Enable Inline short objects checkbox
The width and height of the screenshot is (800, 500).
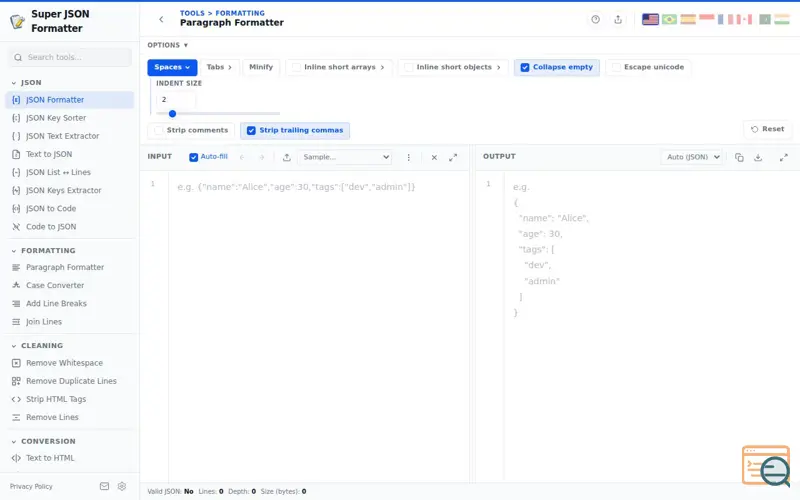pos(409,67)
